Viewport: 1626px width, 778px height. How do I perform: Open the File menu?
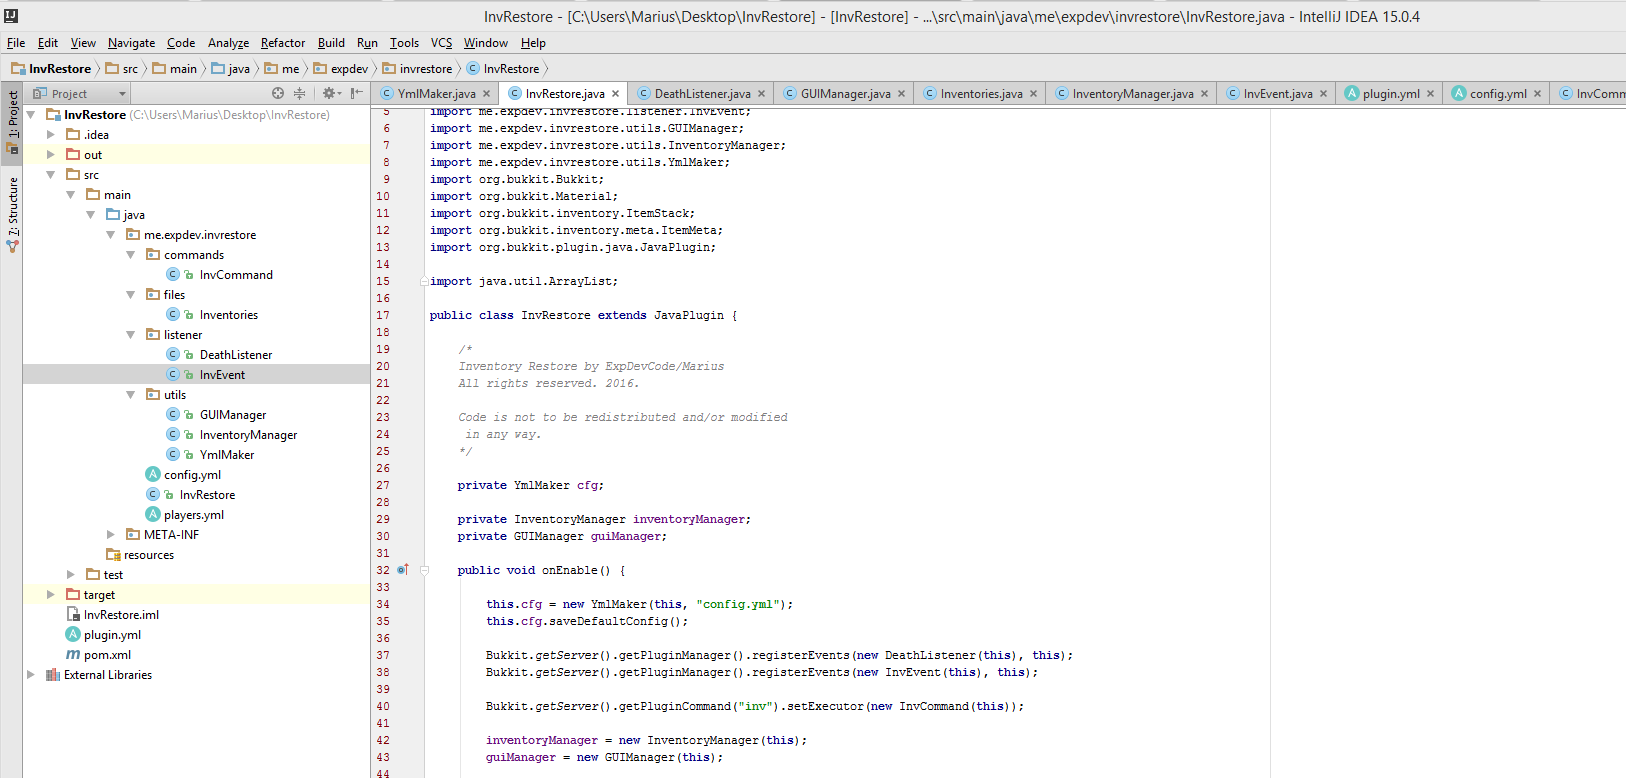[16, 43]
